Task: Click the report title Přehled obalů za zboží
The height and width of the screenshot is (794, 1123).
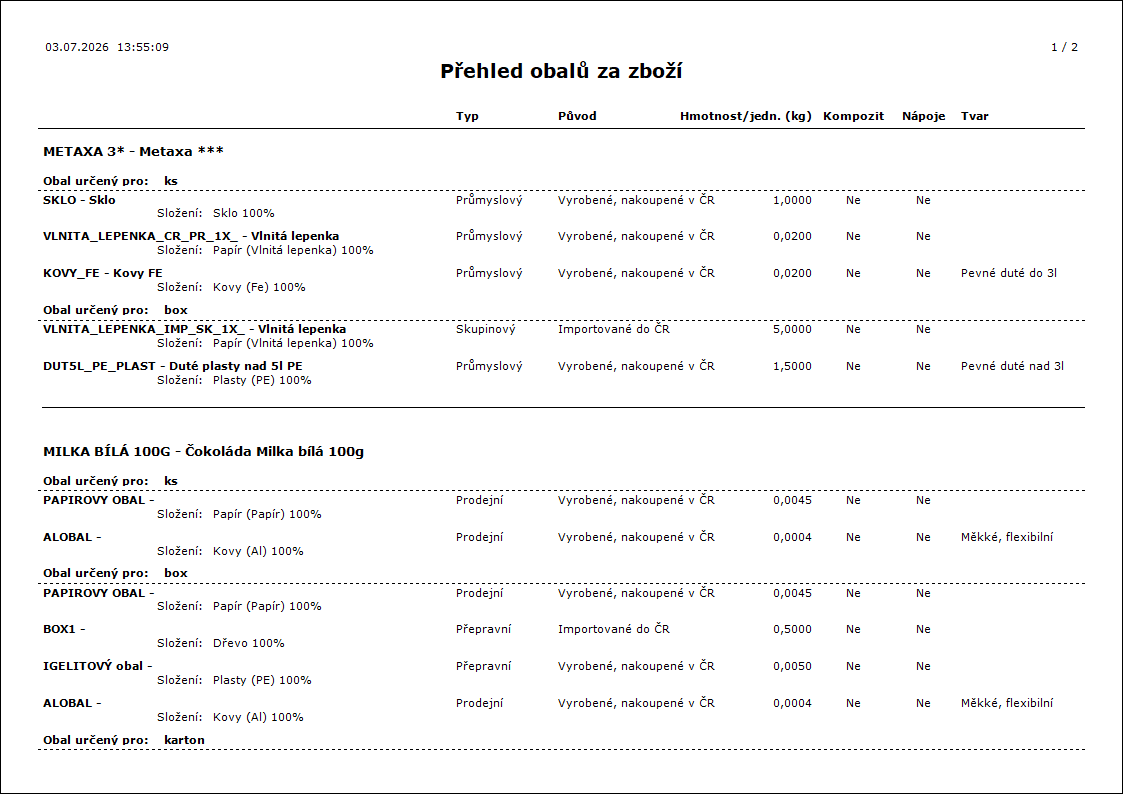Action: click(561, 72)
